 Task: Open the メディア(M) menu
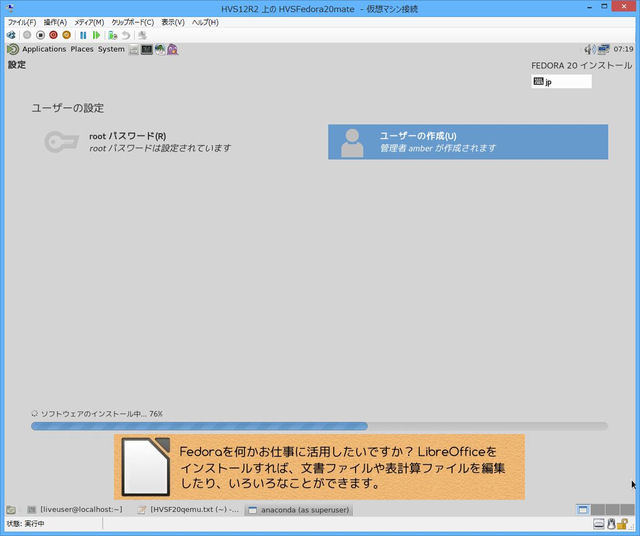[89, 22]
